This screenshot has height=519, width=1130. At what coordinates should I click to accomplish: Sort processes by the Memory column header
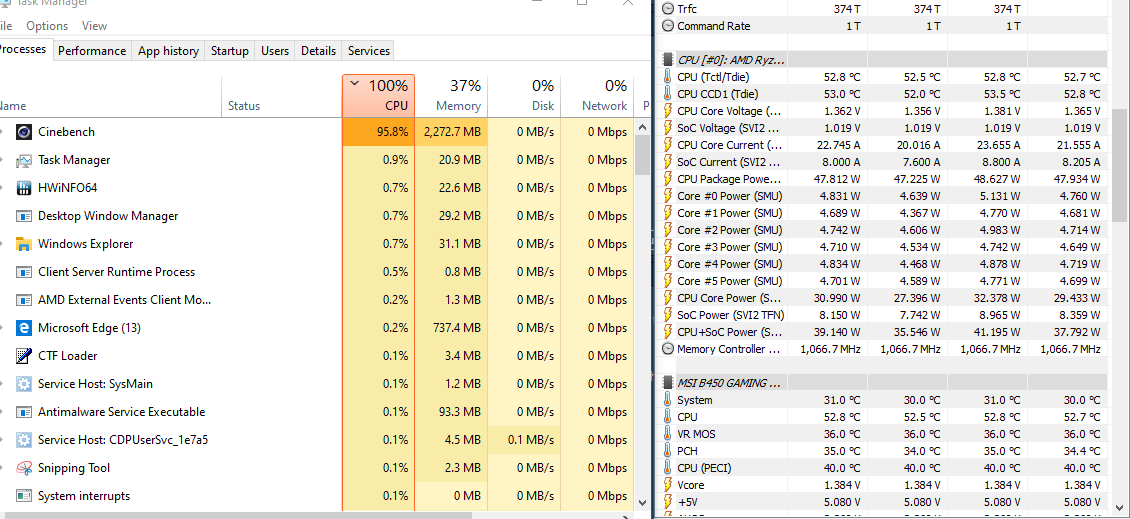pos(451,95)
